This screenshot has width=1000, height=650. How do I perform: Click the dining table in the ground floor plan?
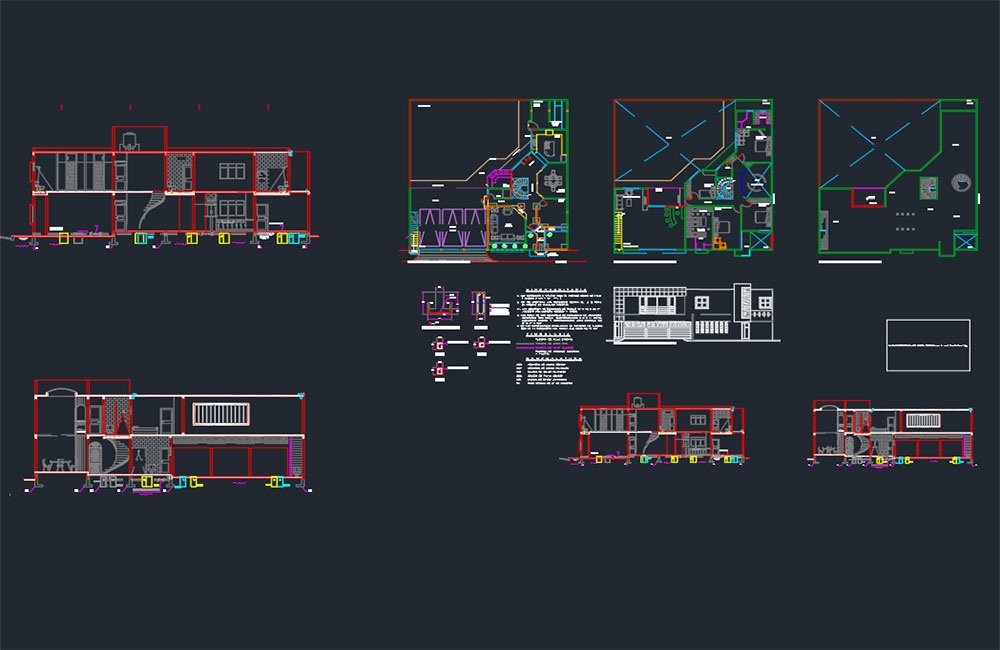pyautogui.click(x=552, y=181)
